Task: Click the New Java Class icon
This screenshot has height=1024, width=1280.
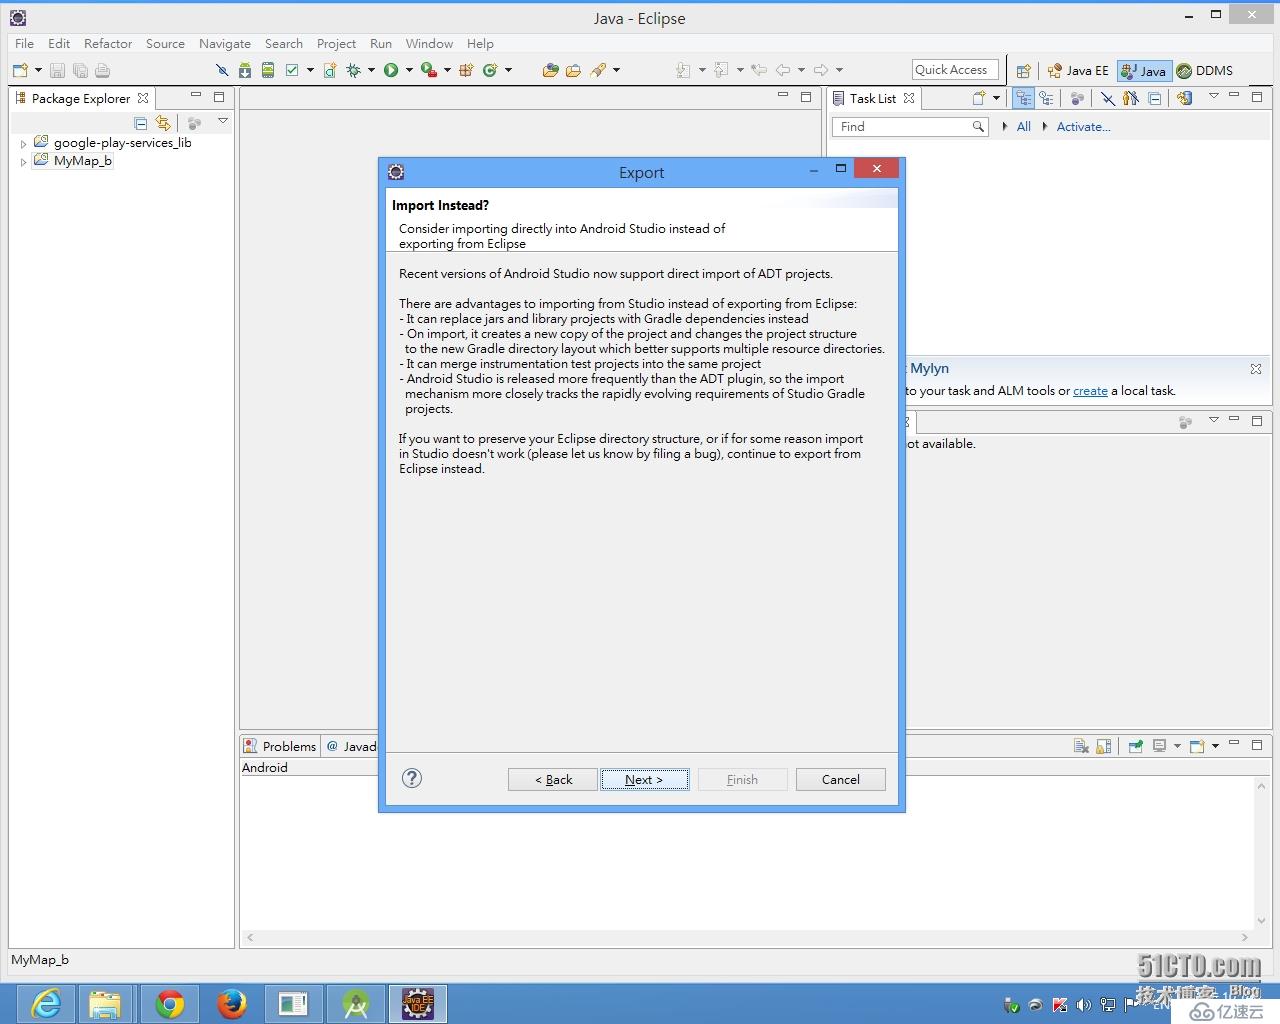Action: click(490, 70)
